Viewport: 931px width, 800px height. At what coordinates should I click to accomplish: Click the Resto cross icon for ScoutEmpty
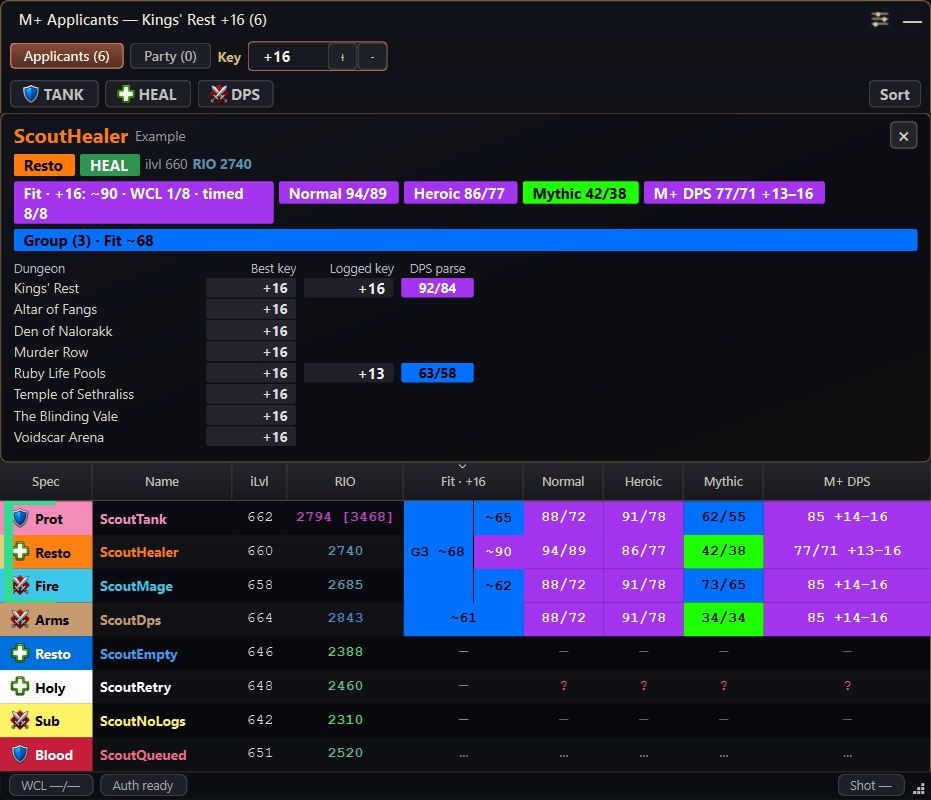pyautogui.click(x=20, y=653)
